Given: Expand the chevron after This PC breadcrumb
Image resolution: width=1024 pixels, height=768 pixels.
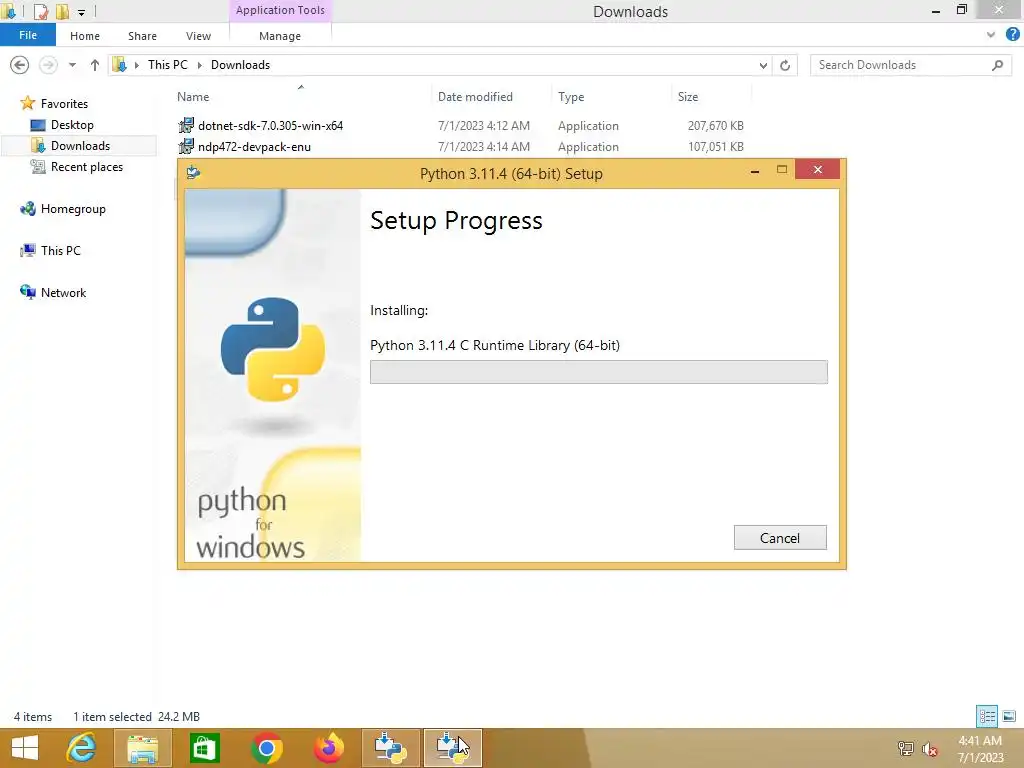Looking at the screenshot, I should (199, 65).
